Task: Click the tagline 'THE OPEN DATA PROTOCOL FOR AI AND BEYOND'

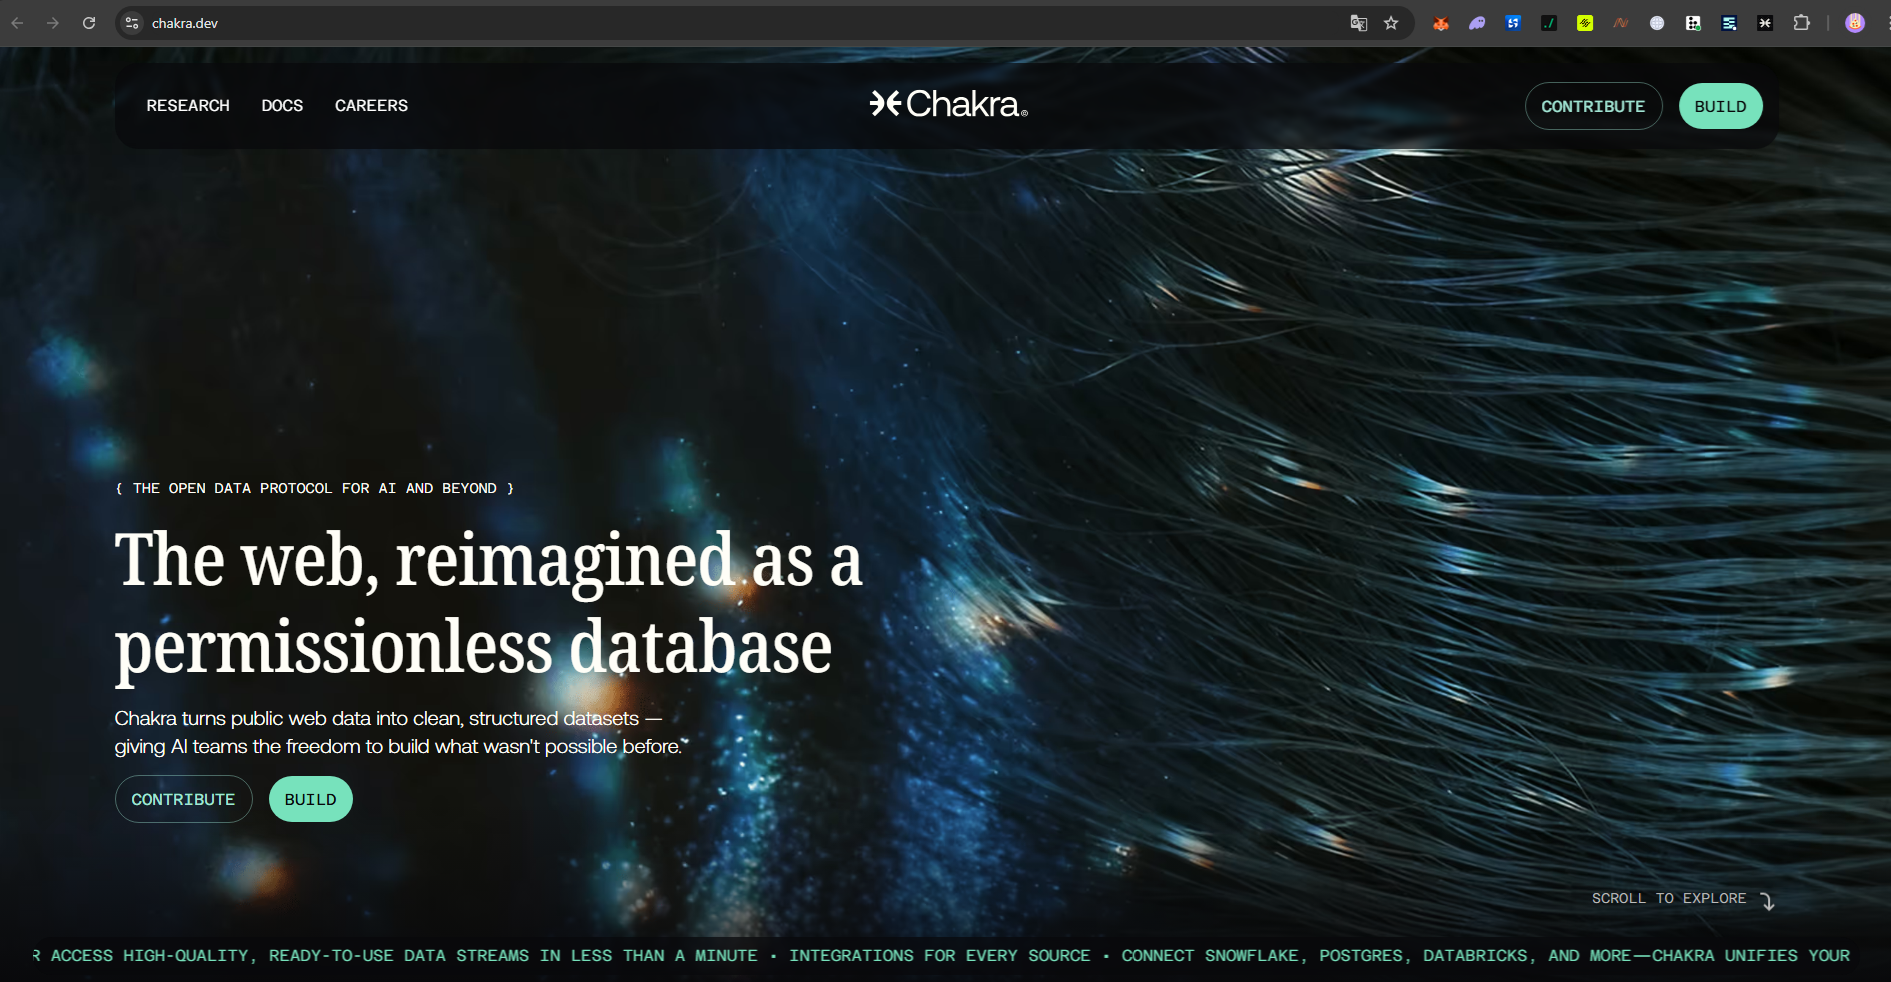Action: (315, 488)
